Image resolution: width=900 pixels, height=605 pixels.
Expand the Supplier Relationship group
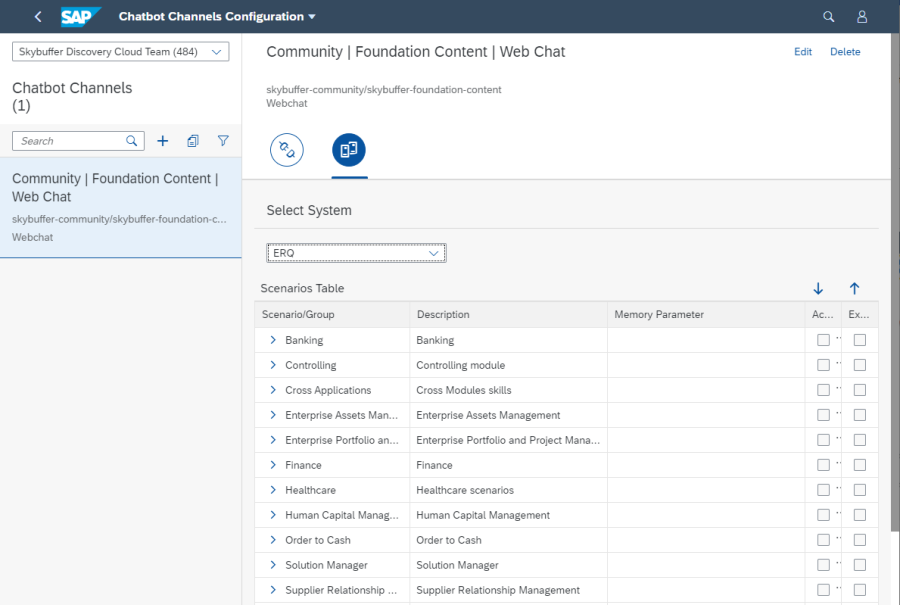pyautogui.click(x=273, y=590)
